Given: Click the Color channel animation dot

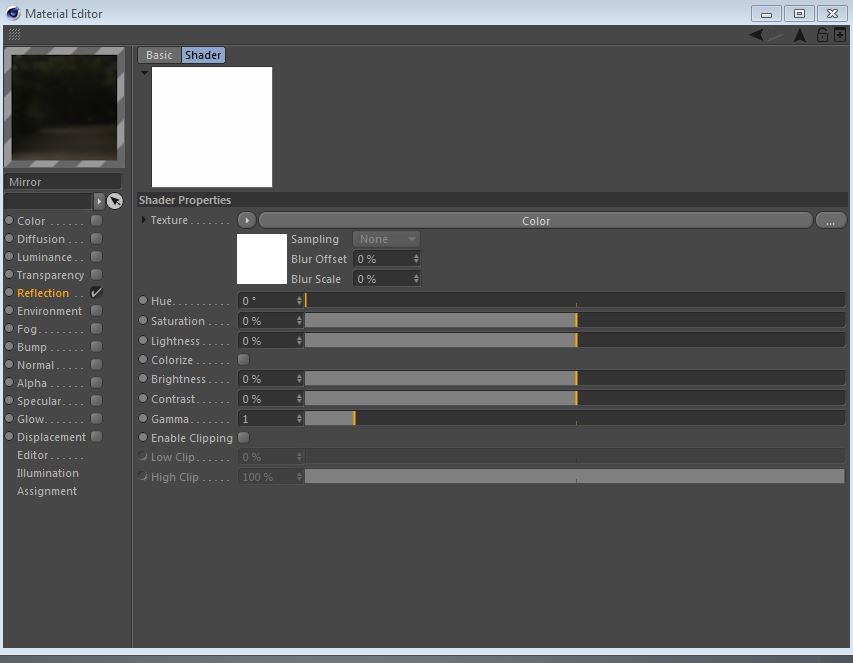Looking at the screenshot, I should [x=9, y=220].
